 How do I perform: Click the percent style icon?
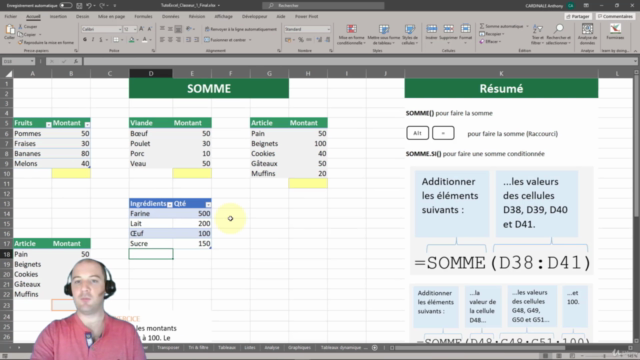pyautogui.click(x=301, y=40)
